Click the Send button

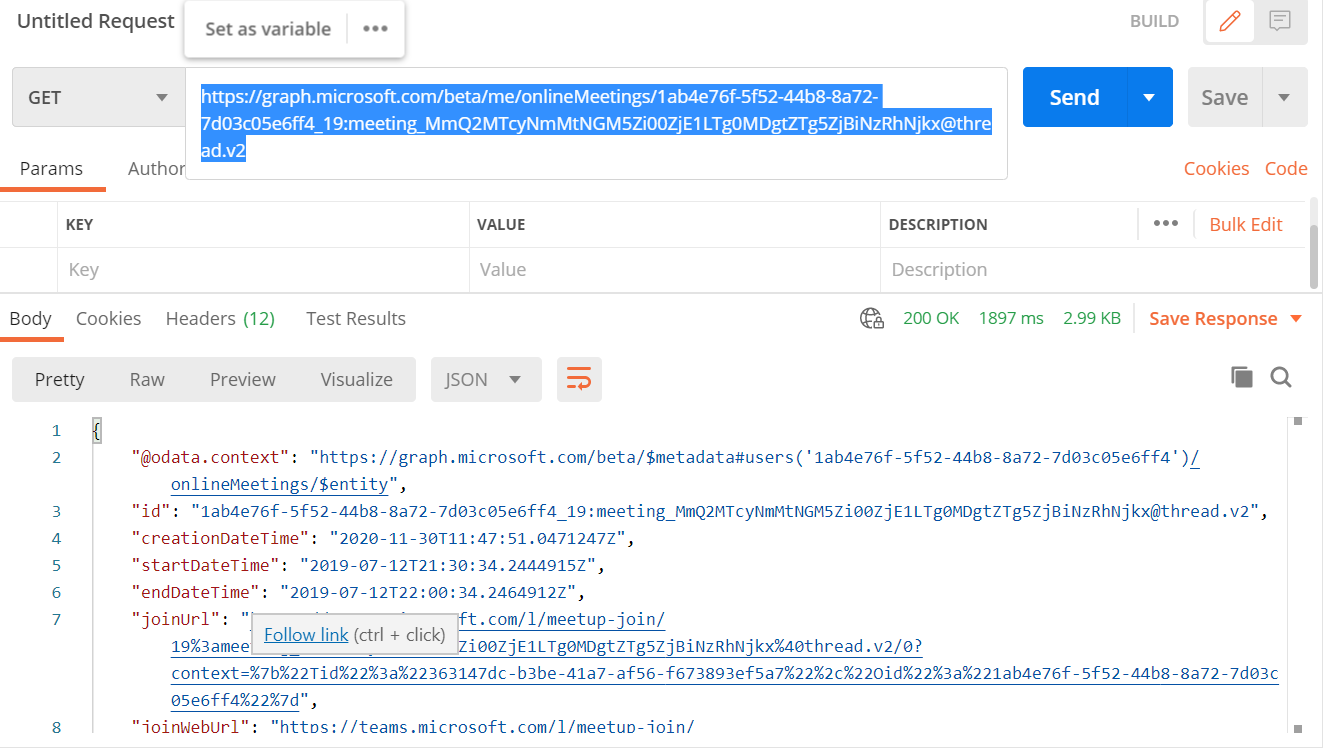(1073, 97)
